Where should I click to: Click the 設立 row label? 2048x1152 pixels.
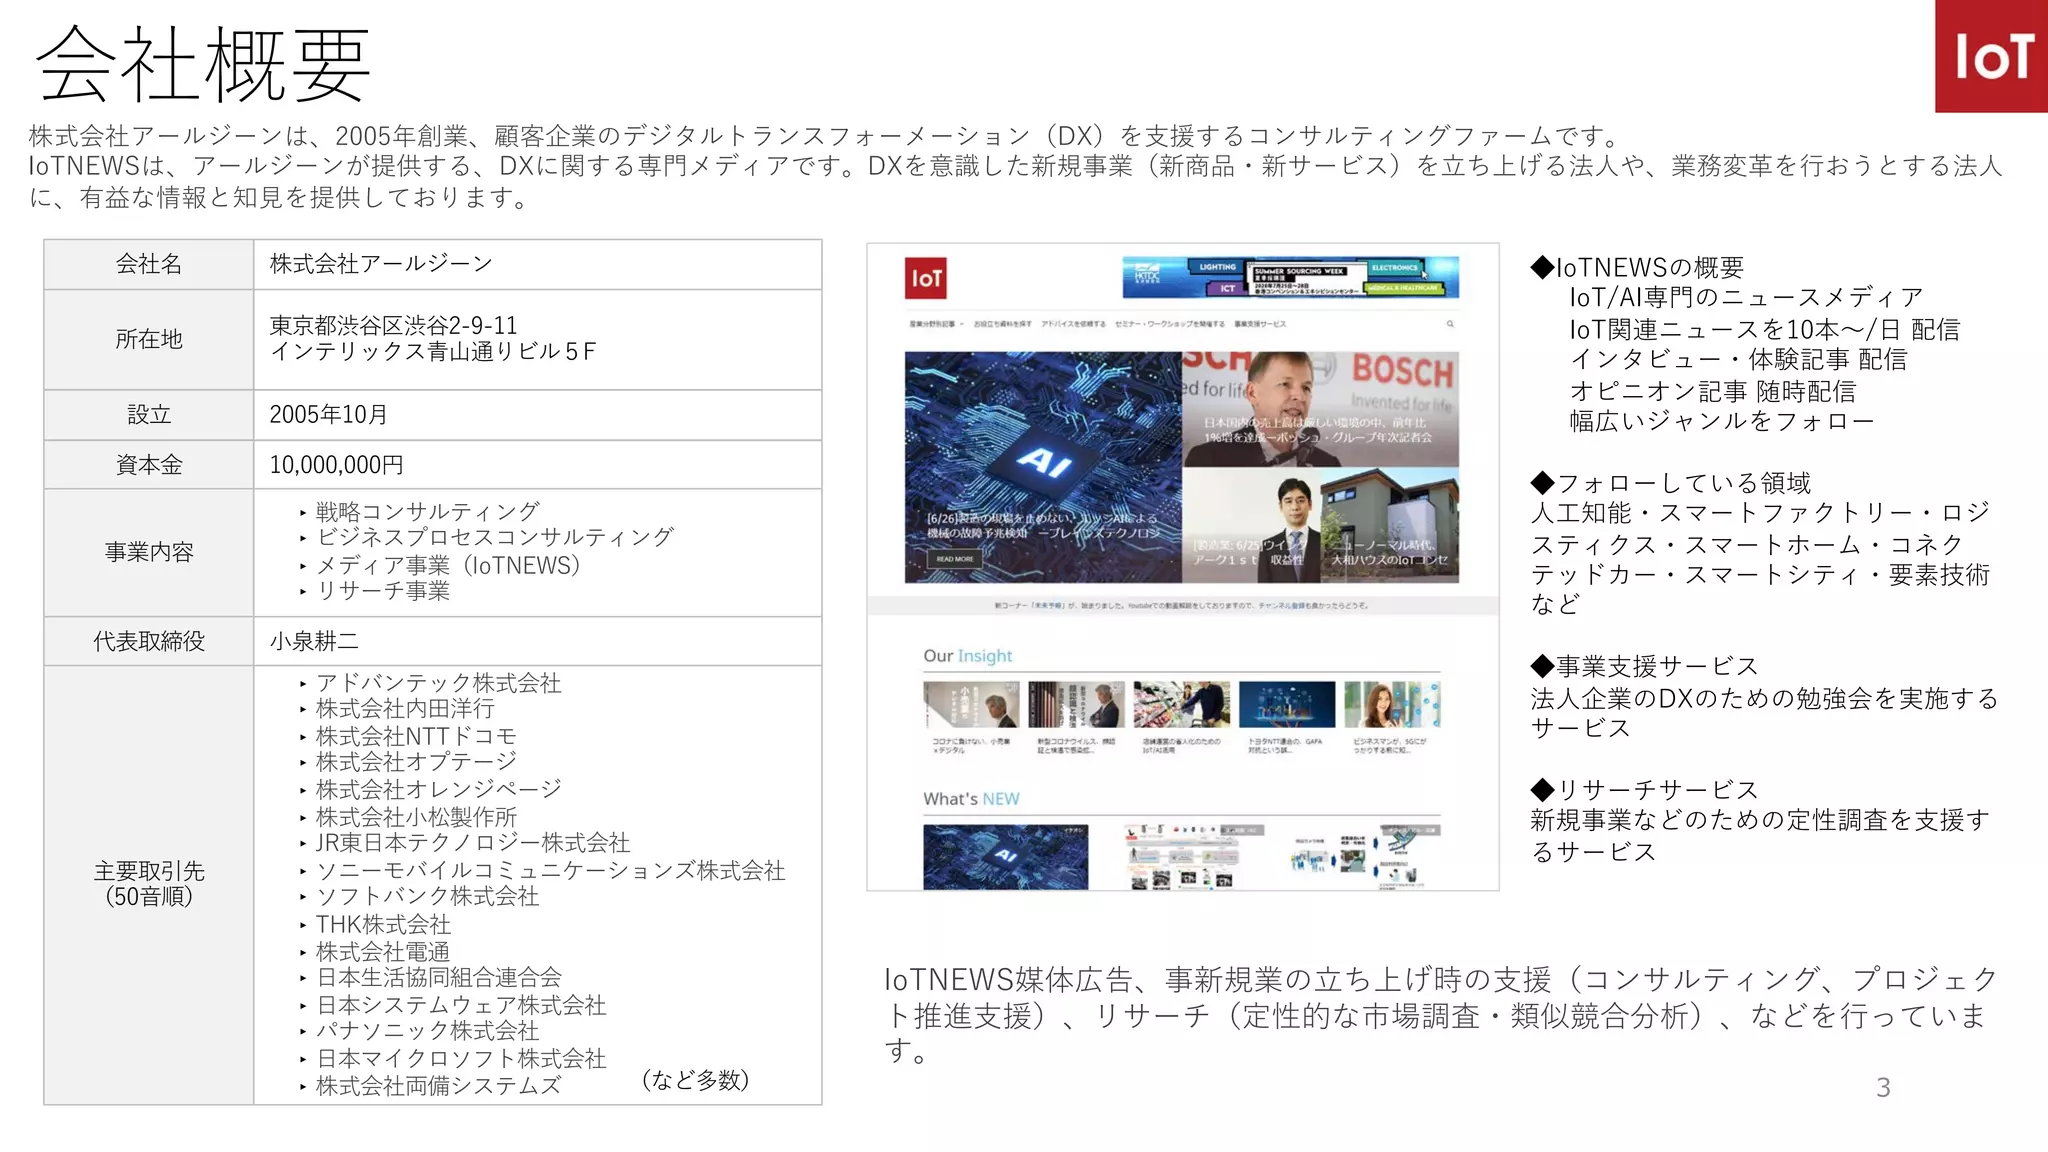[x=149, y=414]
